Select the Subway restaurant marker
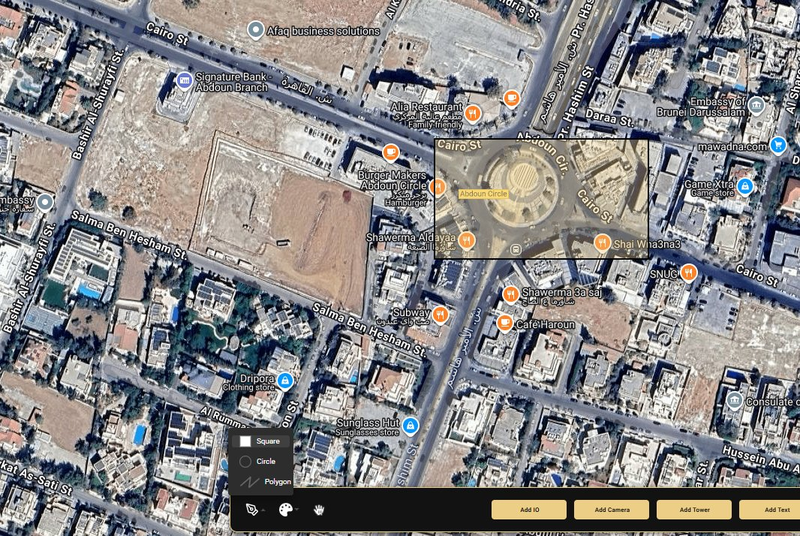Screen dimensions: 800x536 click(440, 315)
